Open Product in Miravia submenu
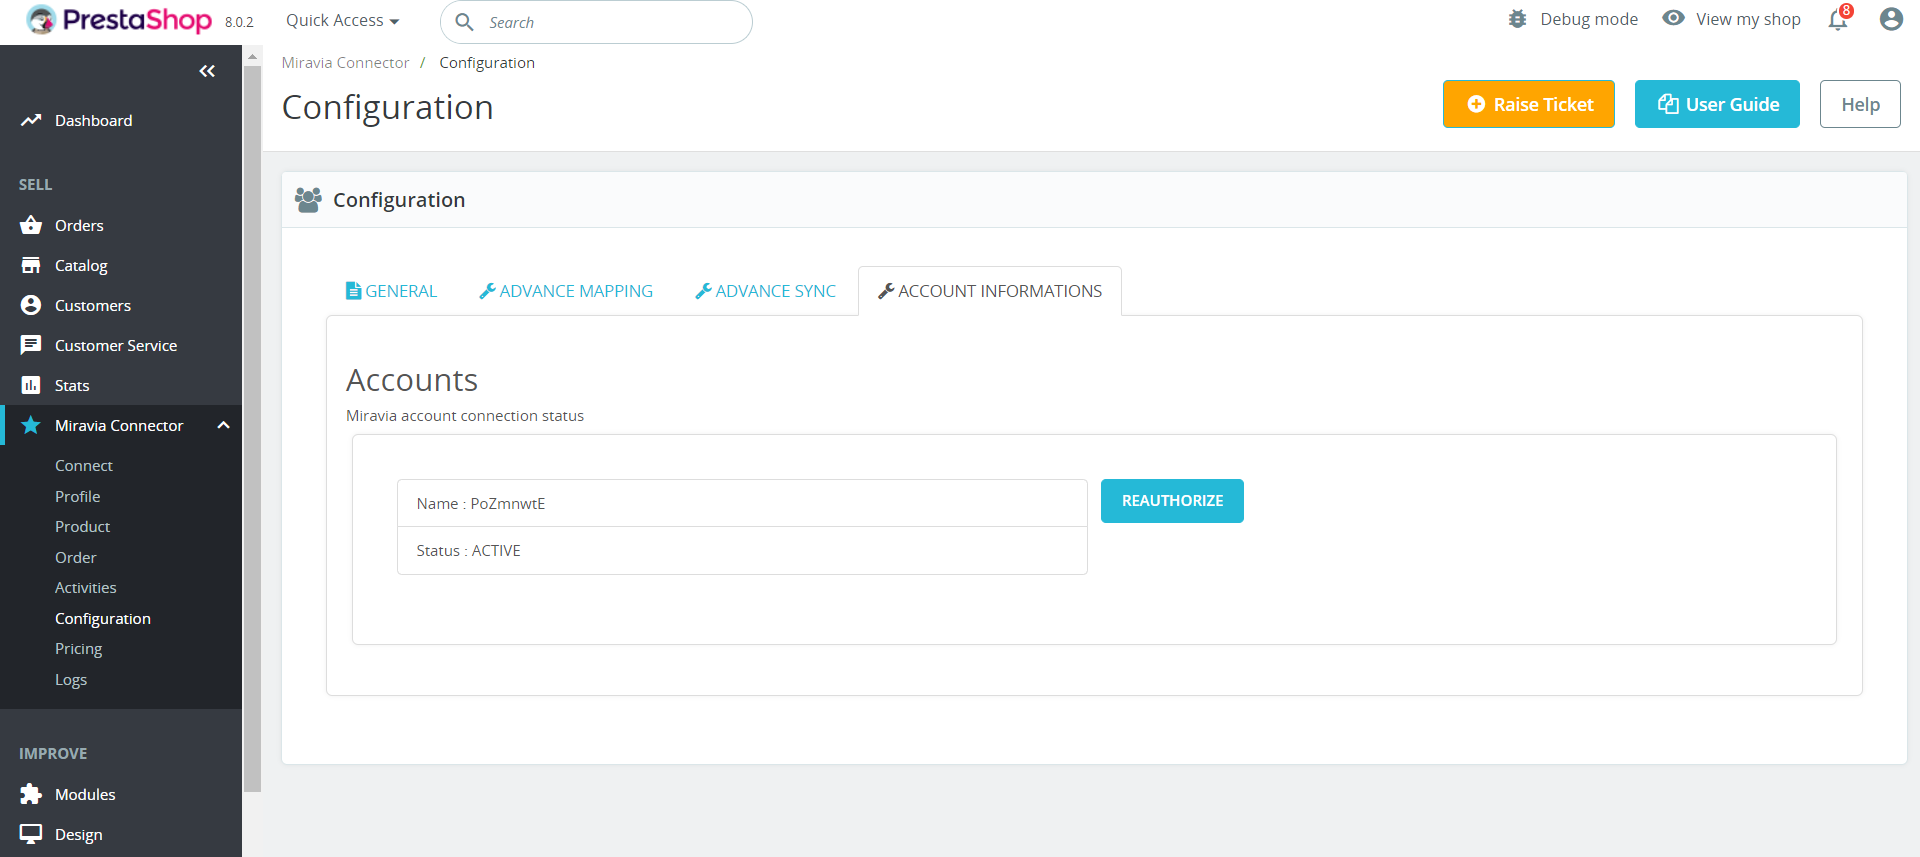 [x=82, y=527]
